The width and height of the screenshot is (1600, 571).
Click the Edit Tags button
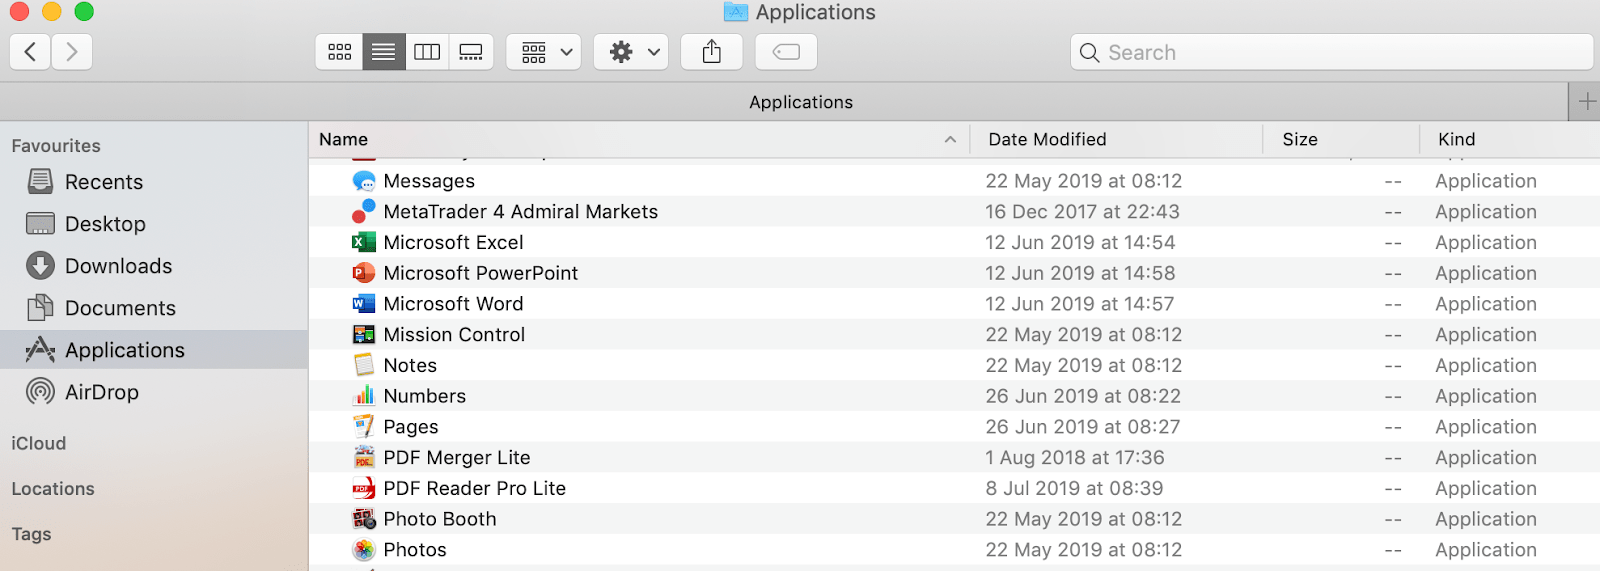(786, 52)
